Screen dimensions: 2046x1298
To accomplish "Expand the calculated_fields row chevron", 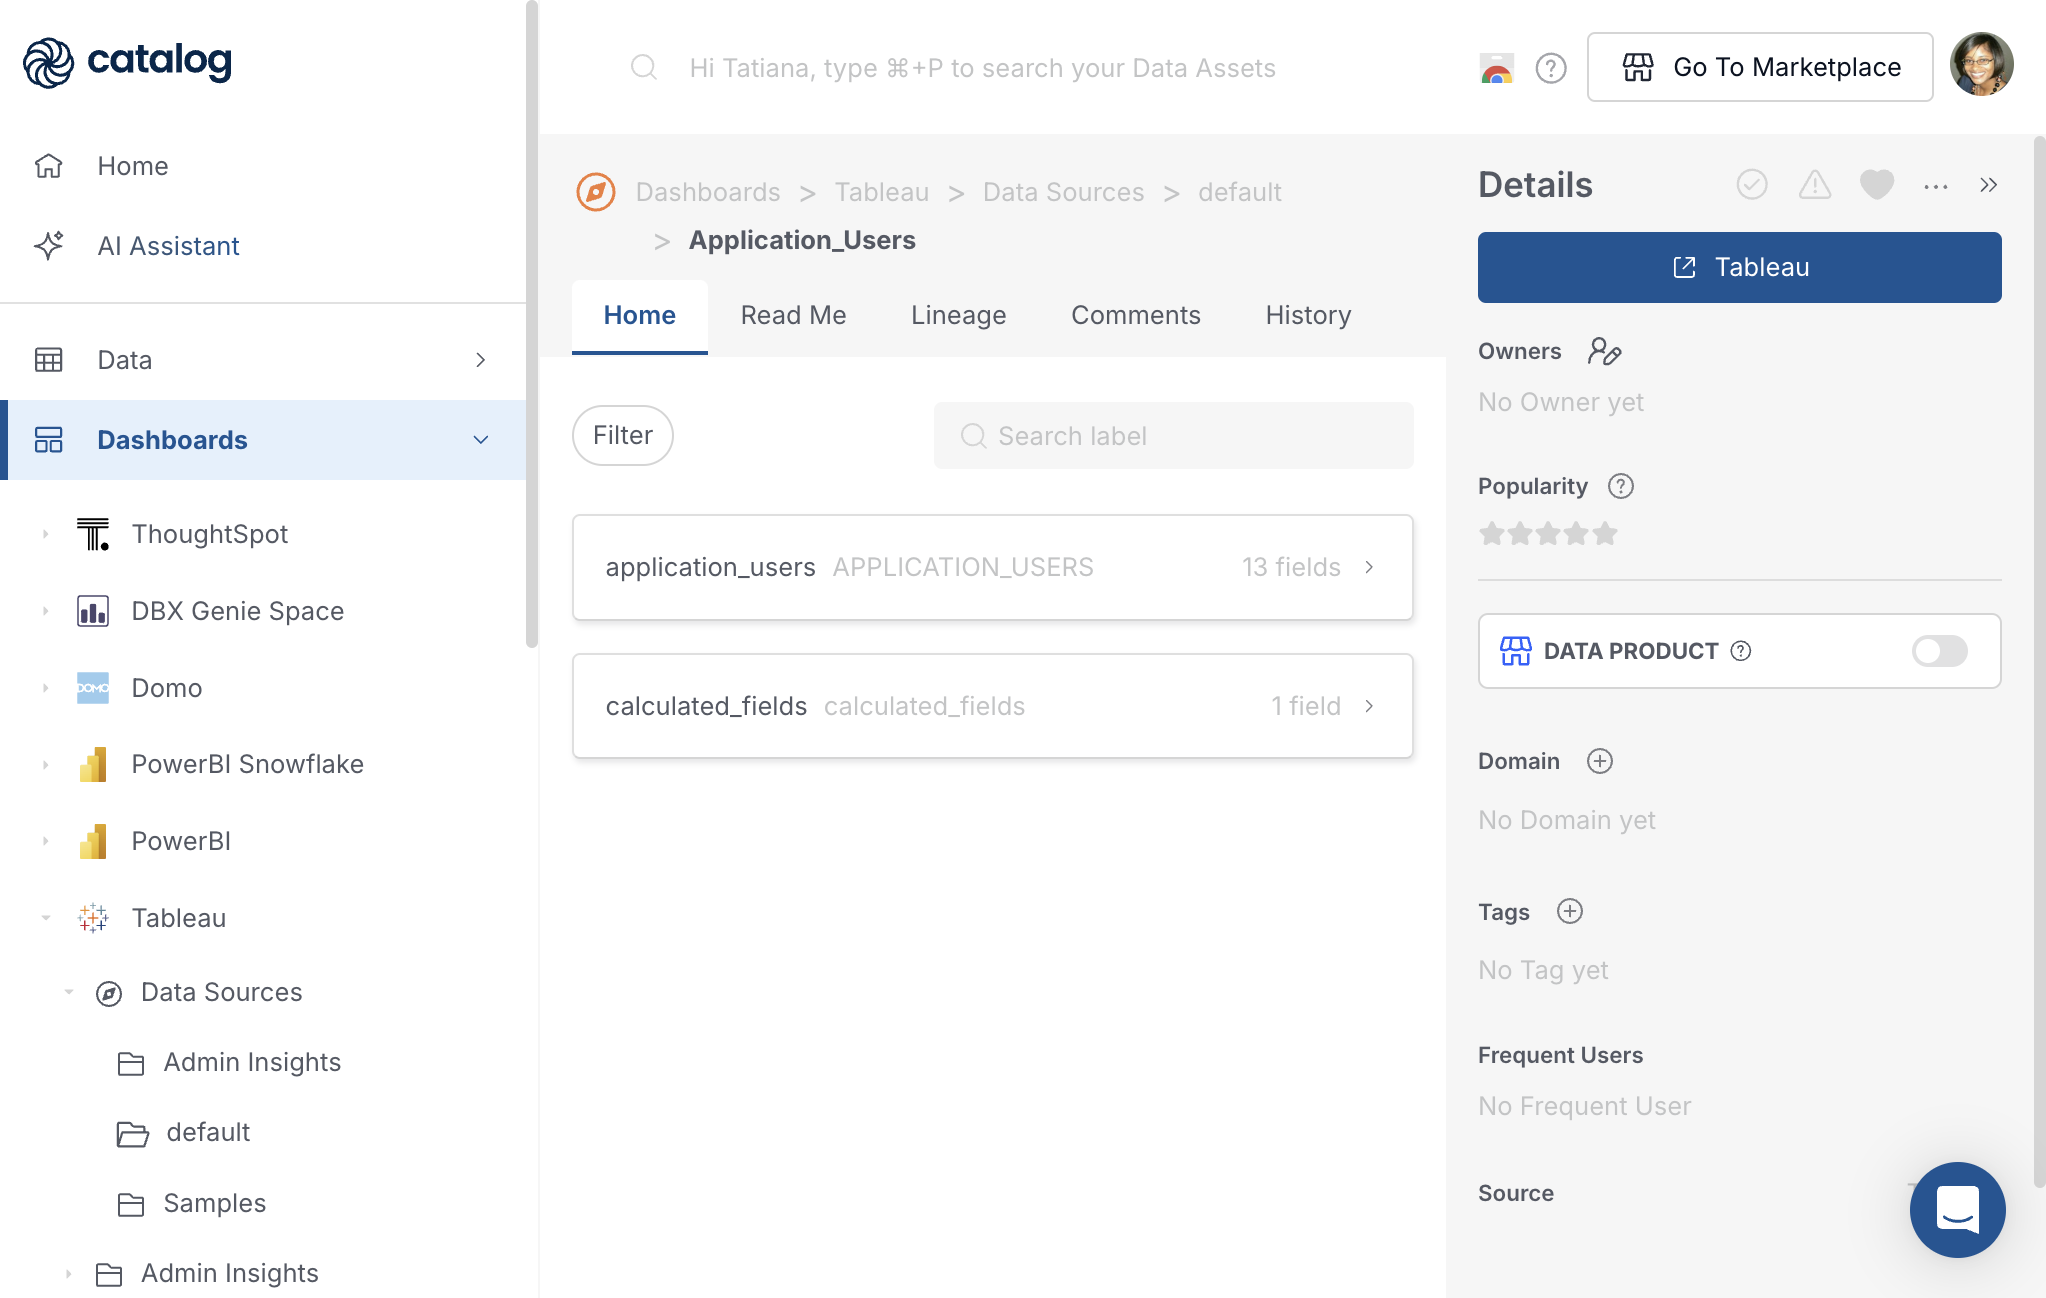I will coord(1369,706).
